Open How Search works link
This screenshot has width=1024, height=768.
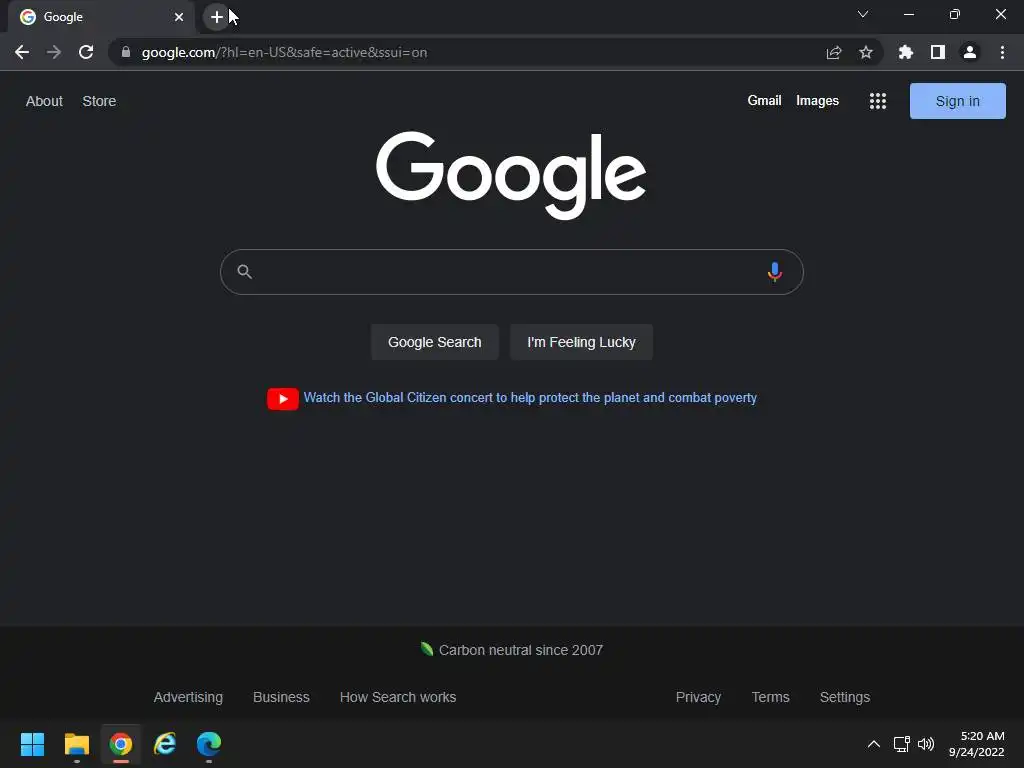coord(398,697)
